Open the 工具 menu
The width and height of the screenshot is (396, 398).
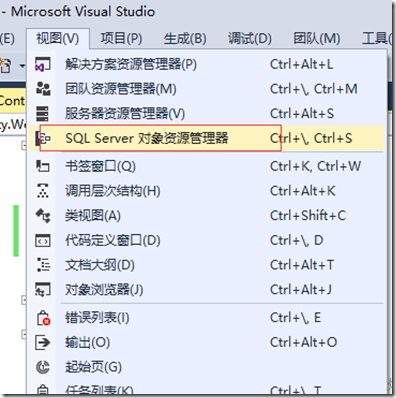coord(377,39)
